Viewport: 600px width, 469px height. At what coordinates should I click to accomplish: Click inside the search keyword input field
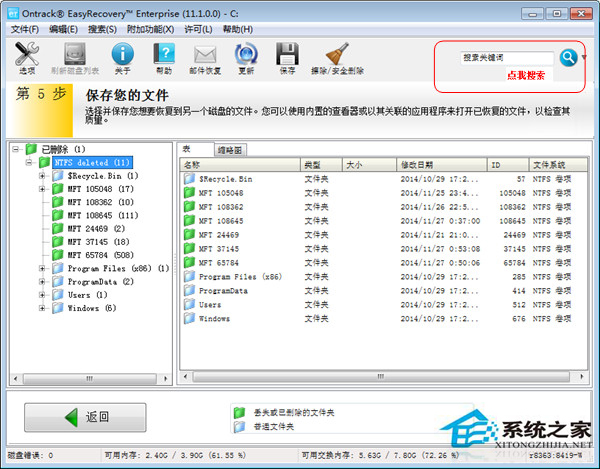pos(506,58)
